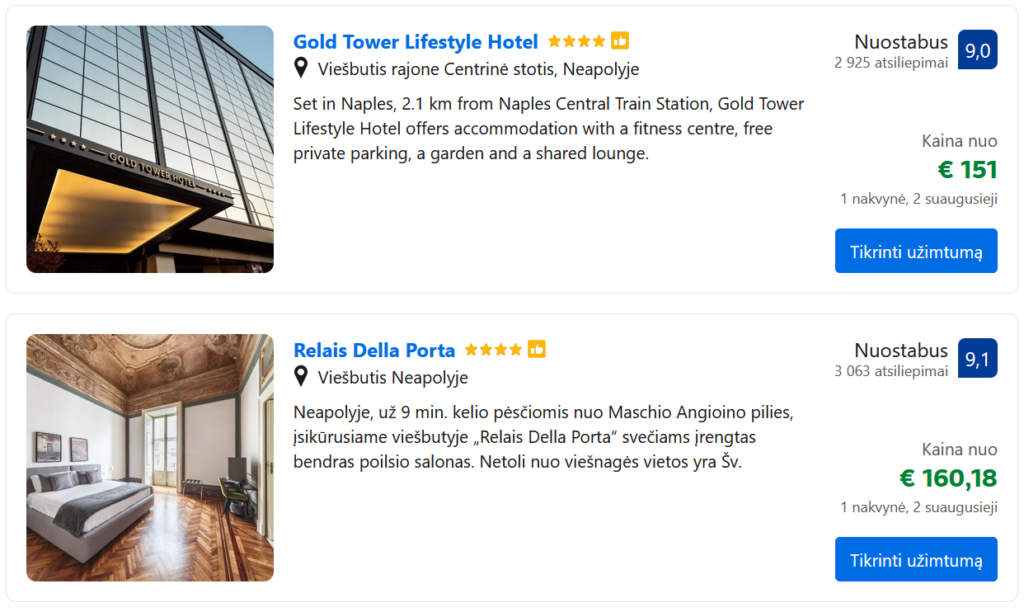This screenshot has width=1024, height=612.
Task: Click the 3 063 atsiliepimai review count
Action: point(891,371)
